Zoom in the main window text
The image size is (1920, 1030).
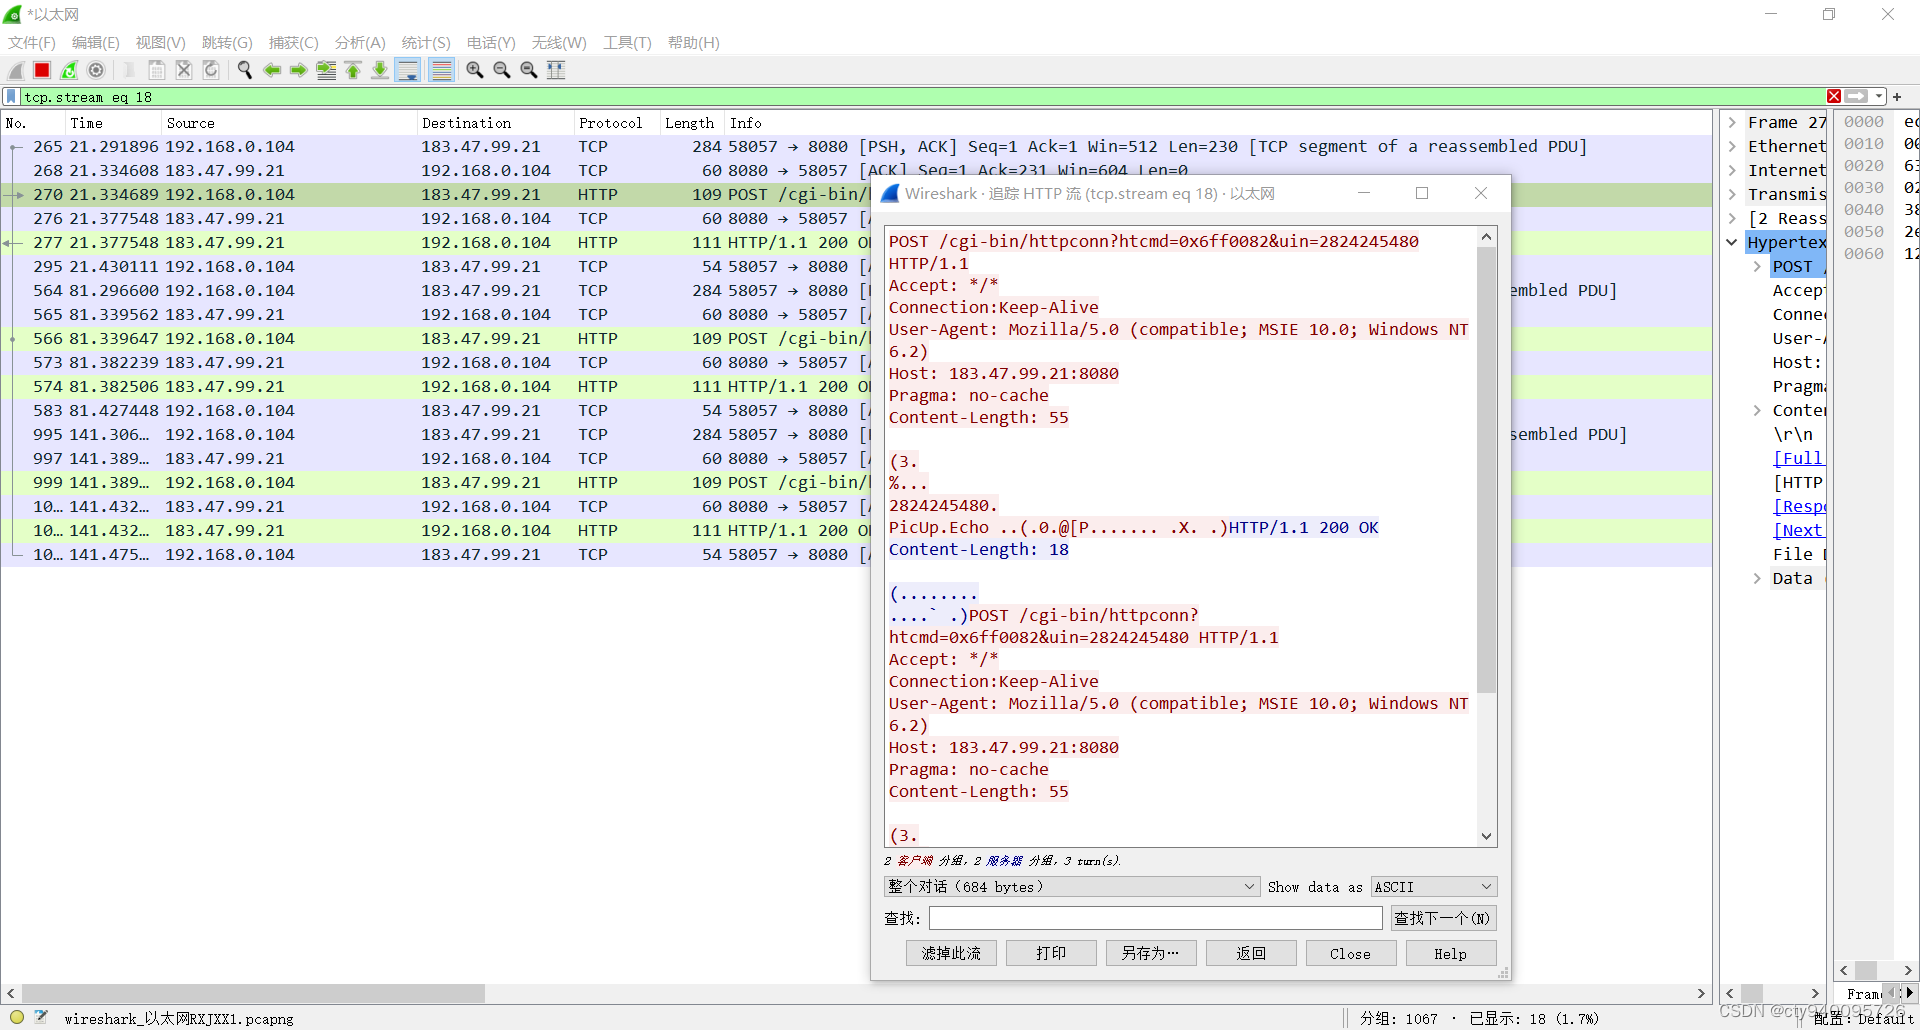pyautogui.click(x=475, y=70)
